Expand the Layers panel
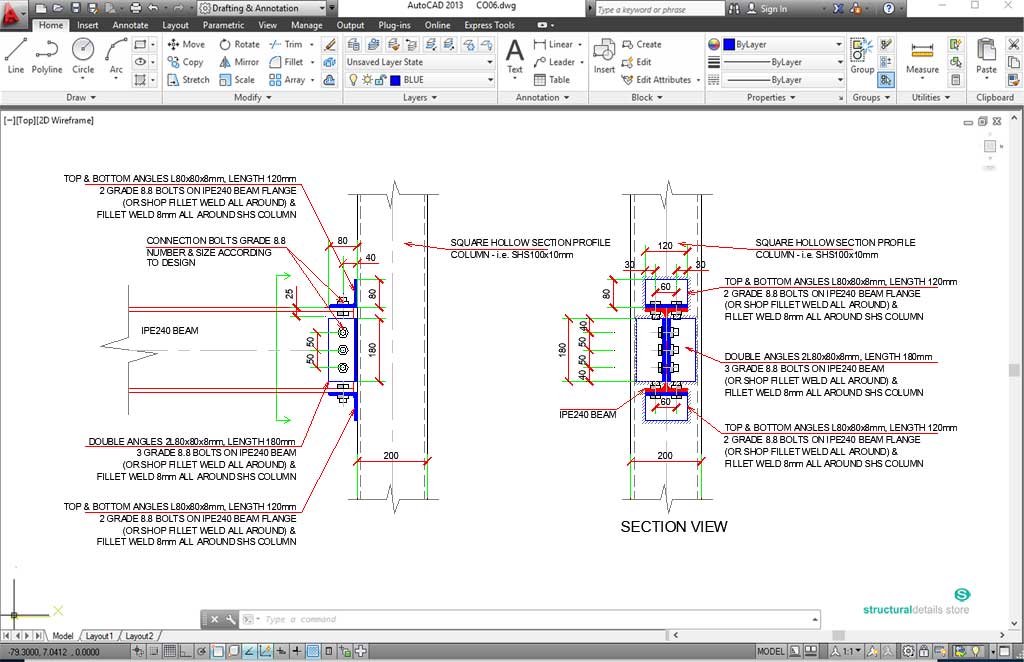 pos(420,97)
